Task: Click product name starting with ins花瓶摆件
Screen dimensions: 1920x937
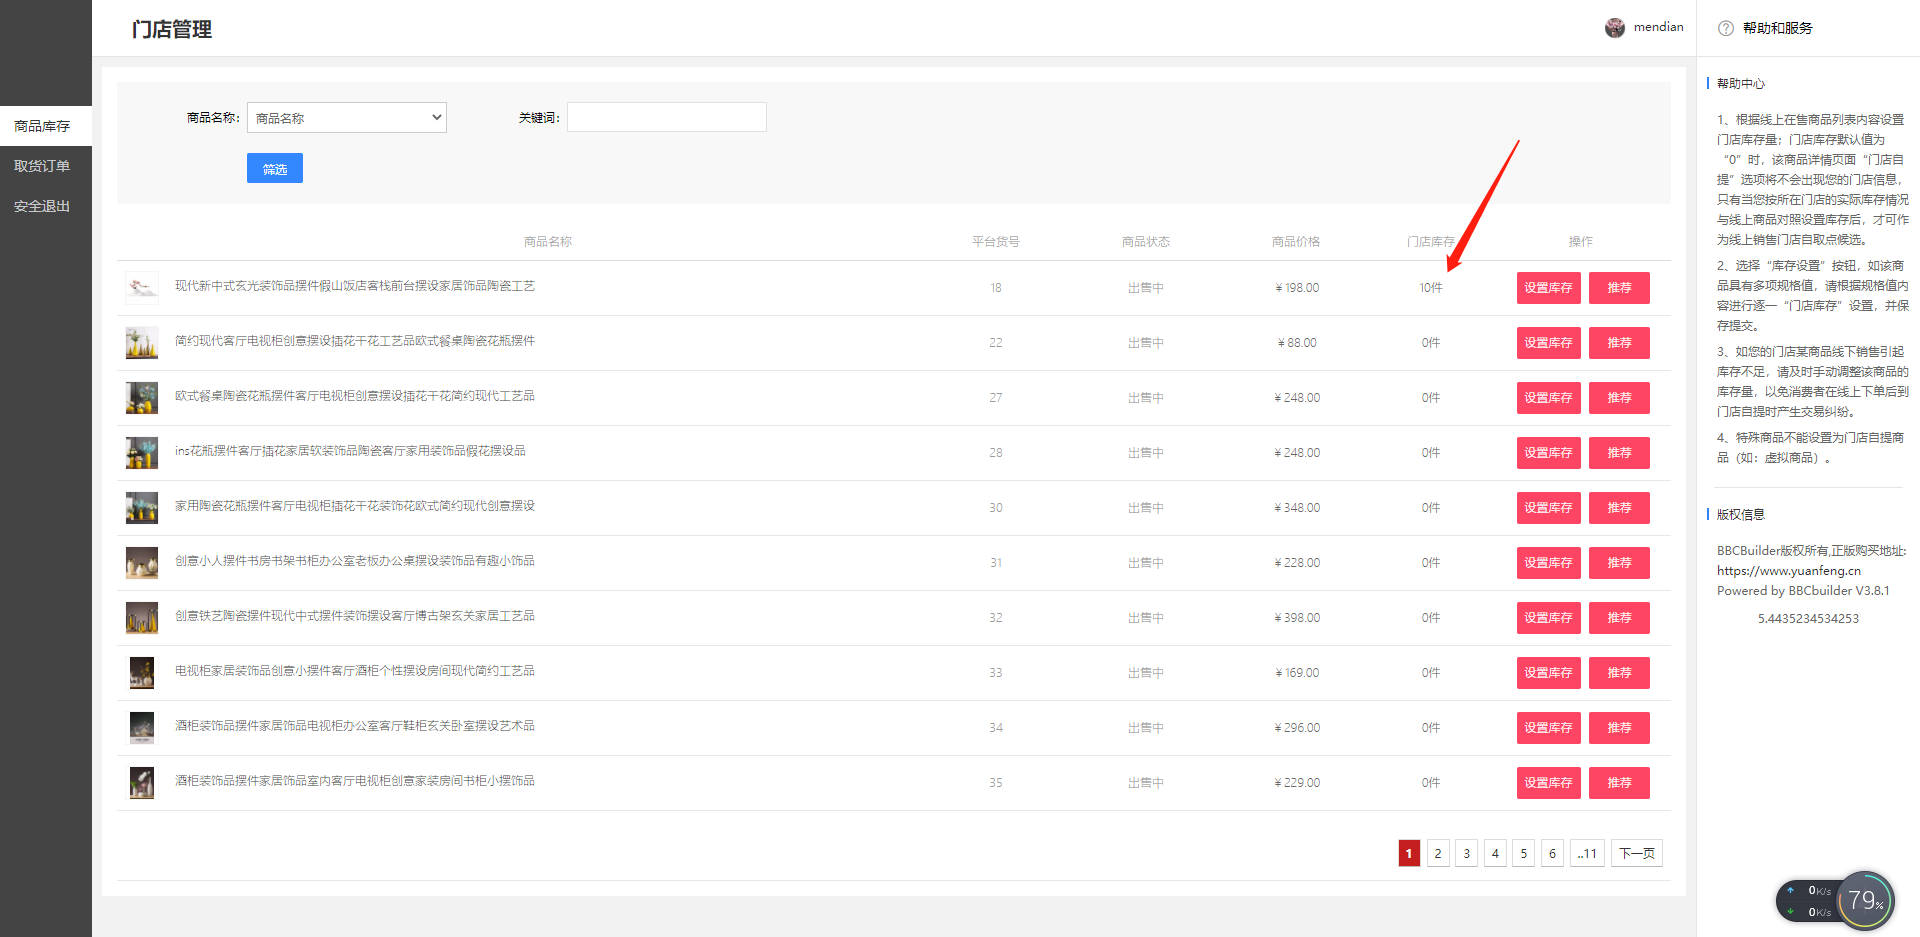Action: [x=350, y=451]
